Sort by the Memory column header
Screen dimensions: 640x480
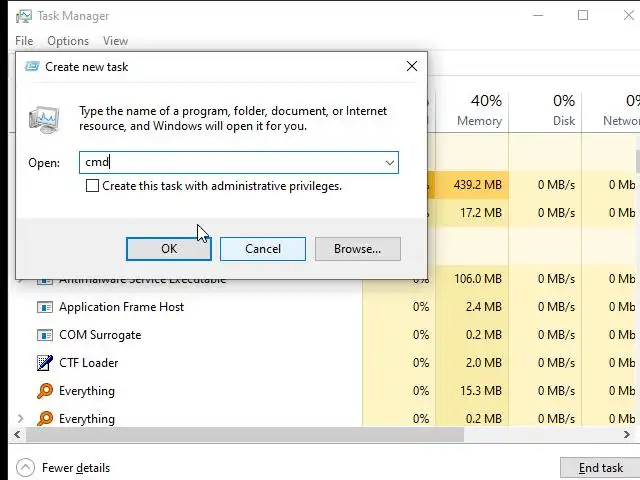click(x=472, y=111)
